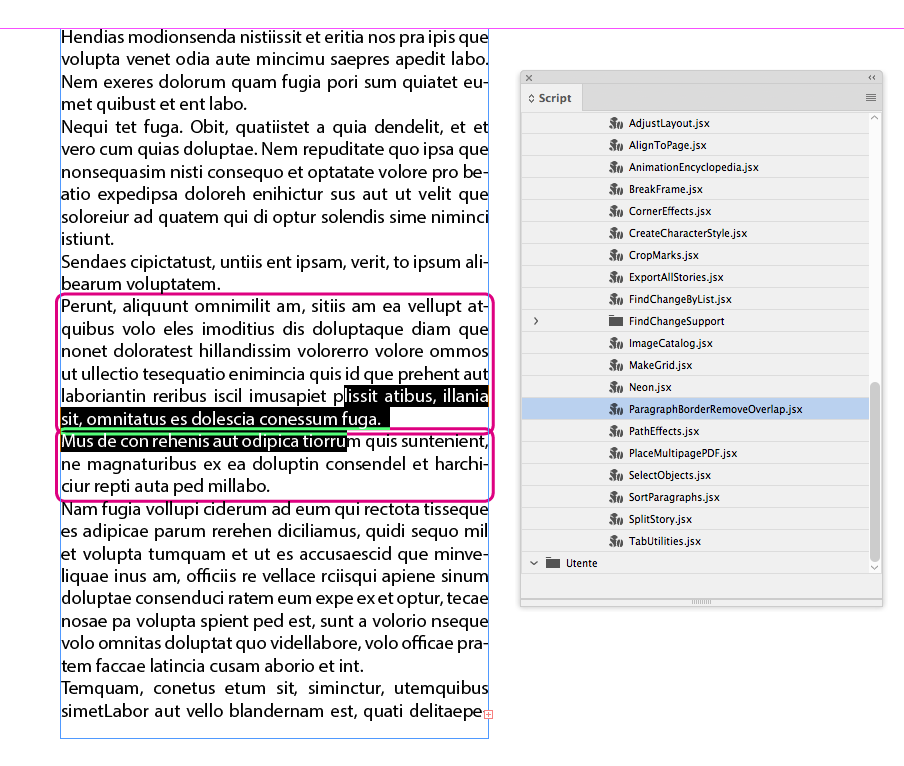Place cursor in 'Hendias modionsenda' first line
The width and height of the screenshot is (904, 766).
tap(274, 37)
